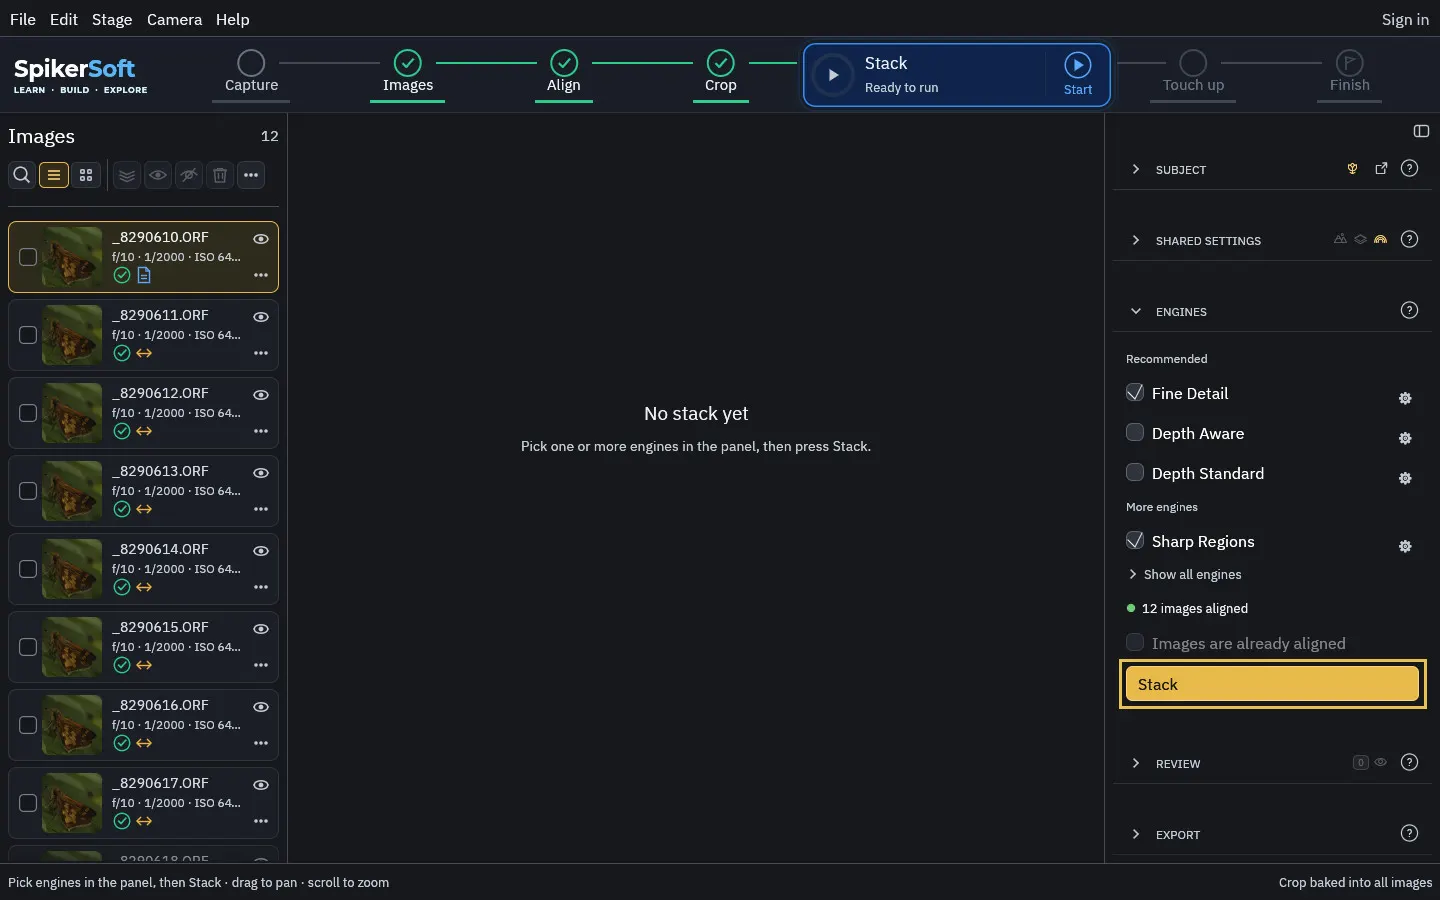This screenshot has width=1440, height=900.
Task: Open the blue document icon on _8290610.ORF
Action: [144, 275]
